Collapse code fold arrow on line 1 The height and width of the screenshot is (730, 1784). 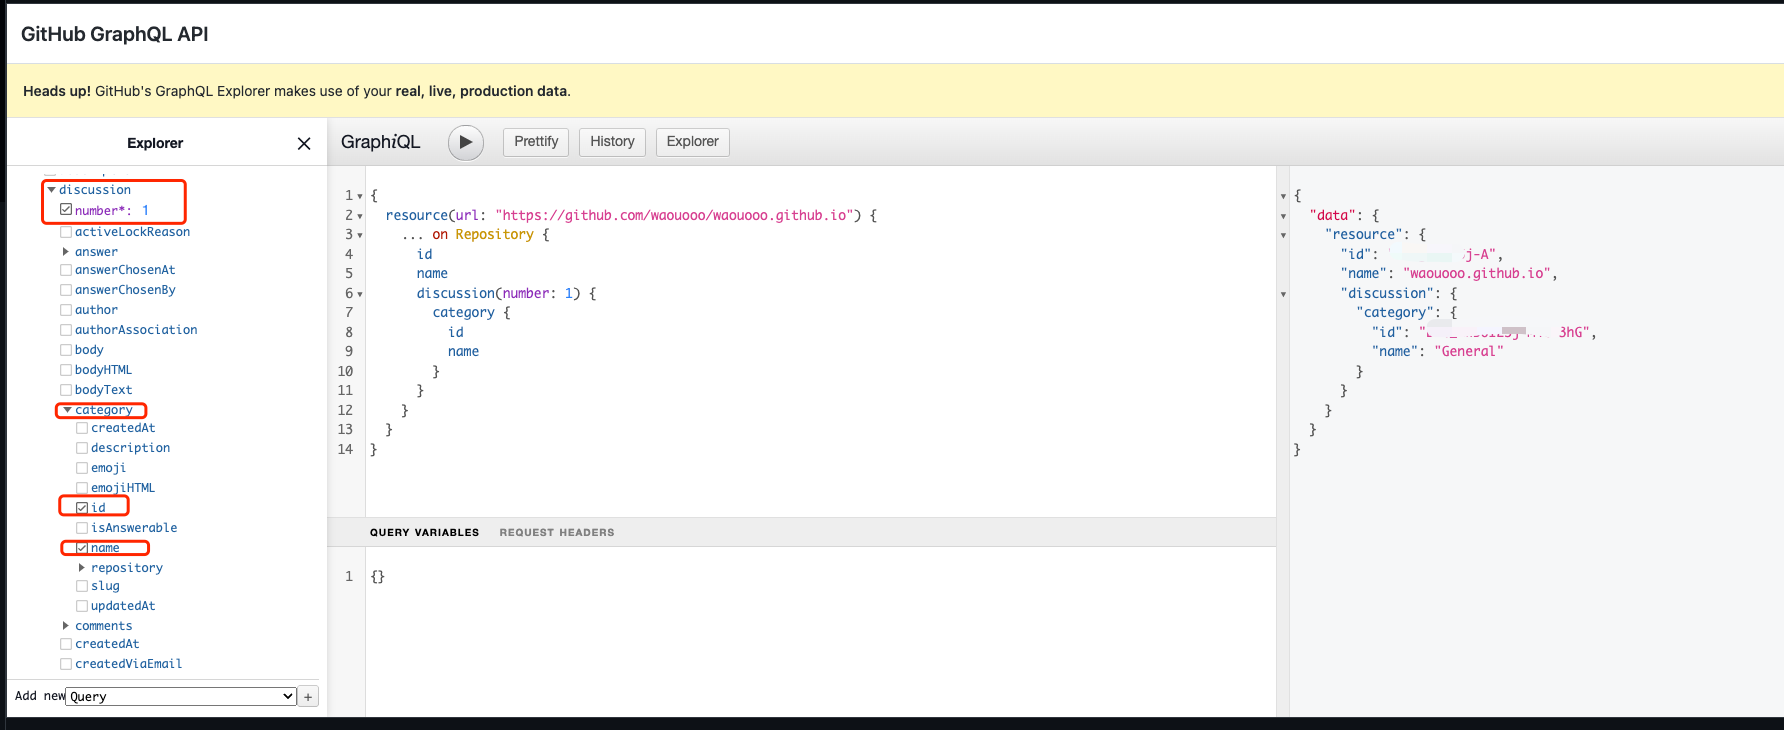click(360, 196)
